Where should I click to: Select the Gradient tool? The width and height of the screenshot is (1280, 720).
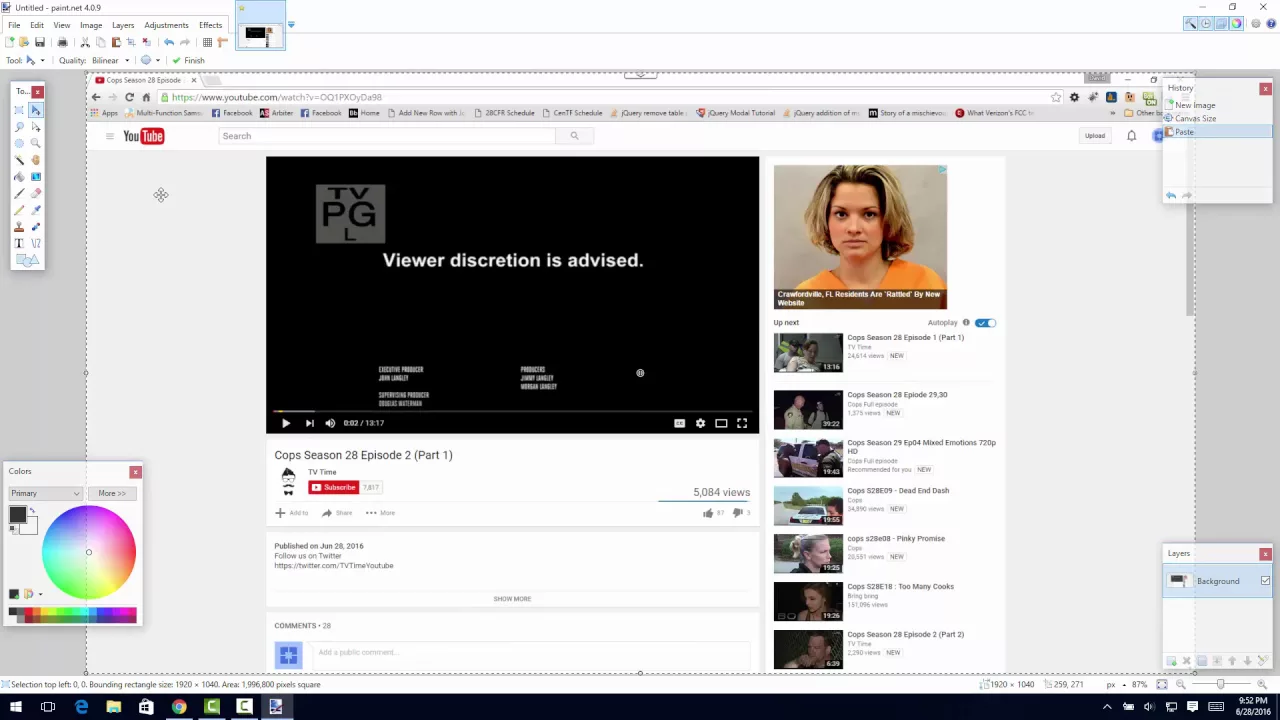click(36, 177)
